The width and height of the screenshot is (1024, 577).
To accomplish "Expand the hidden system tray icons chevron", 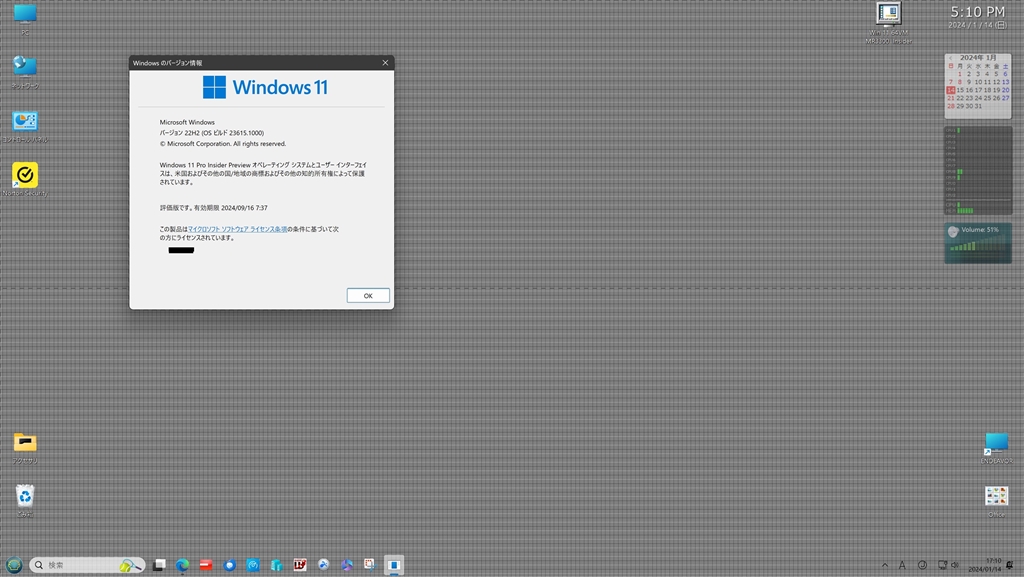I will point(885,565).
